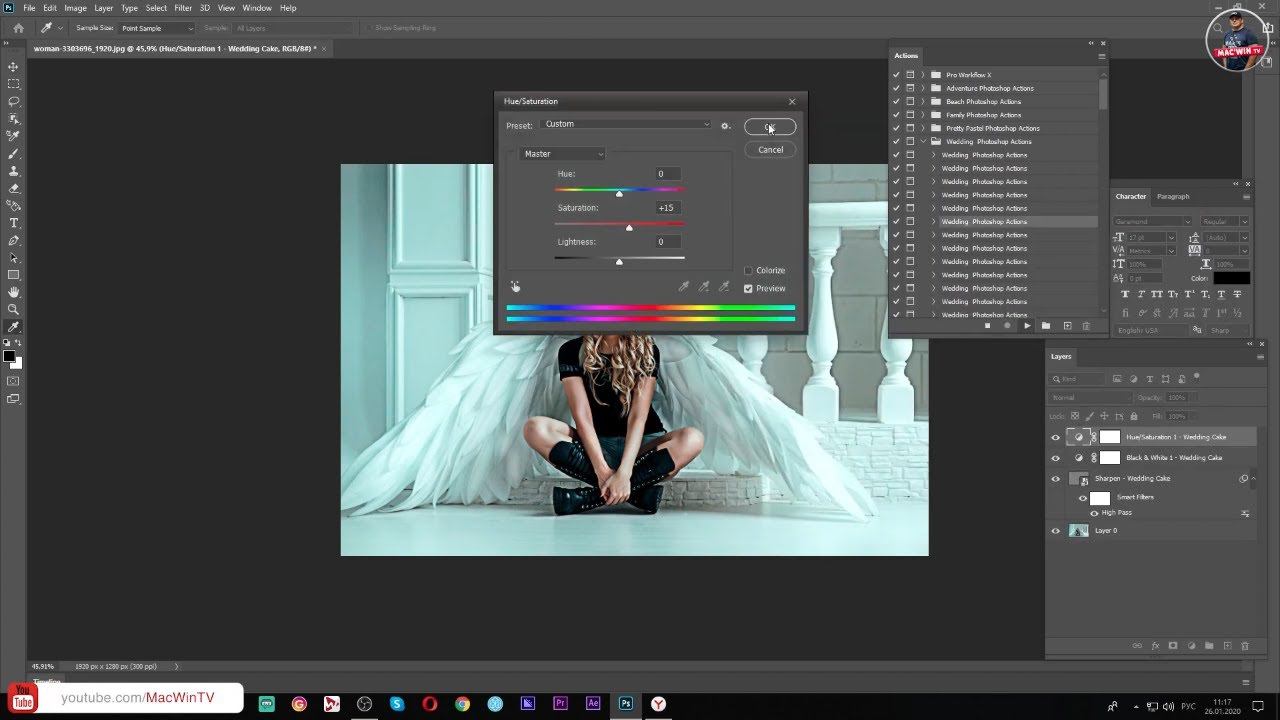Click the Add layer style fx icon
The height and width of the screenshot is (720, 1280).
pos(1155,646)
